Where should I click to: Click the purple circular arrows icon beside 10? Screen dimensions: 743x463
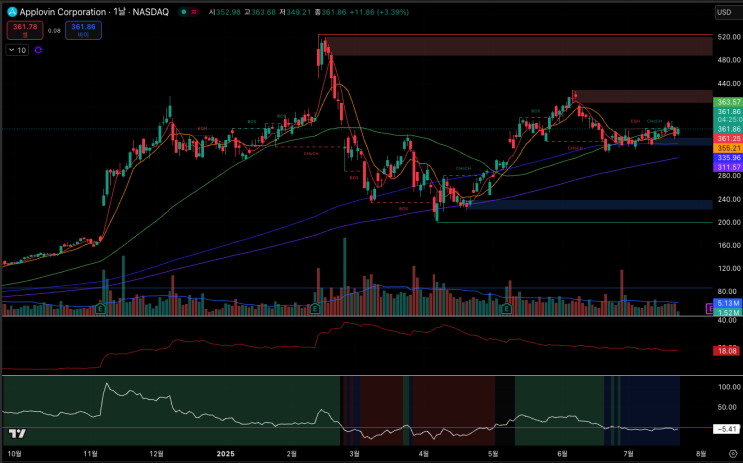click(38, 50)
